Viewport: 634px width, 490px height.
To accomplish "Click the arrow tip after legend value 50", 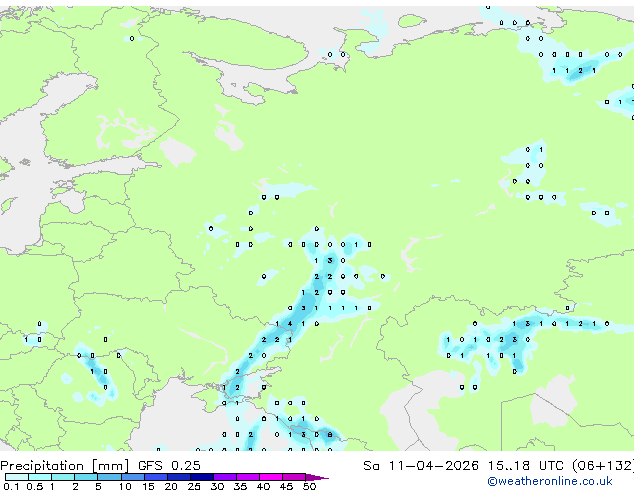I will point(317,477).
